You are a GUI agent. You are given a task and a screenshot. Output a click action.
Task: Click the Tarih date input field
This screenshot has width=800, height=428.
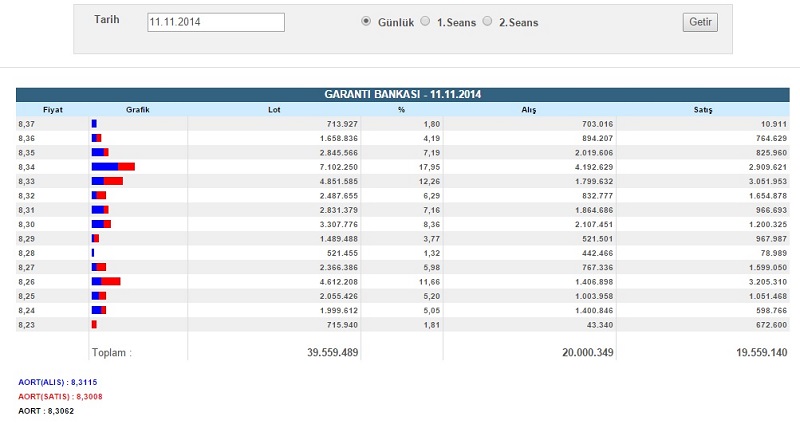click(x=216, y=22)
